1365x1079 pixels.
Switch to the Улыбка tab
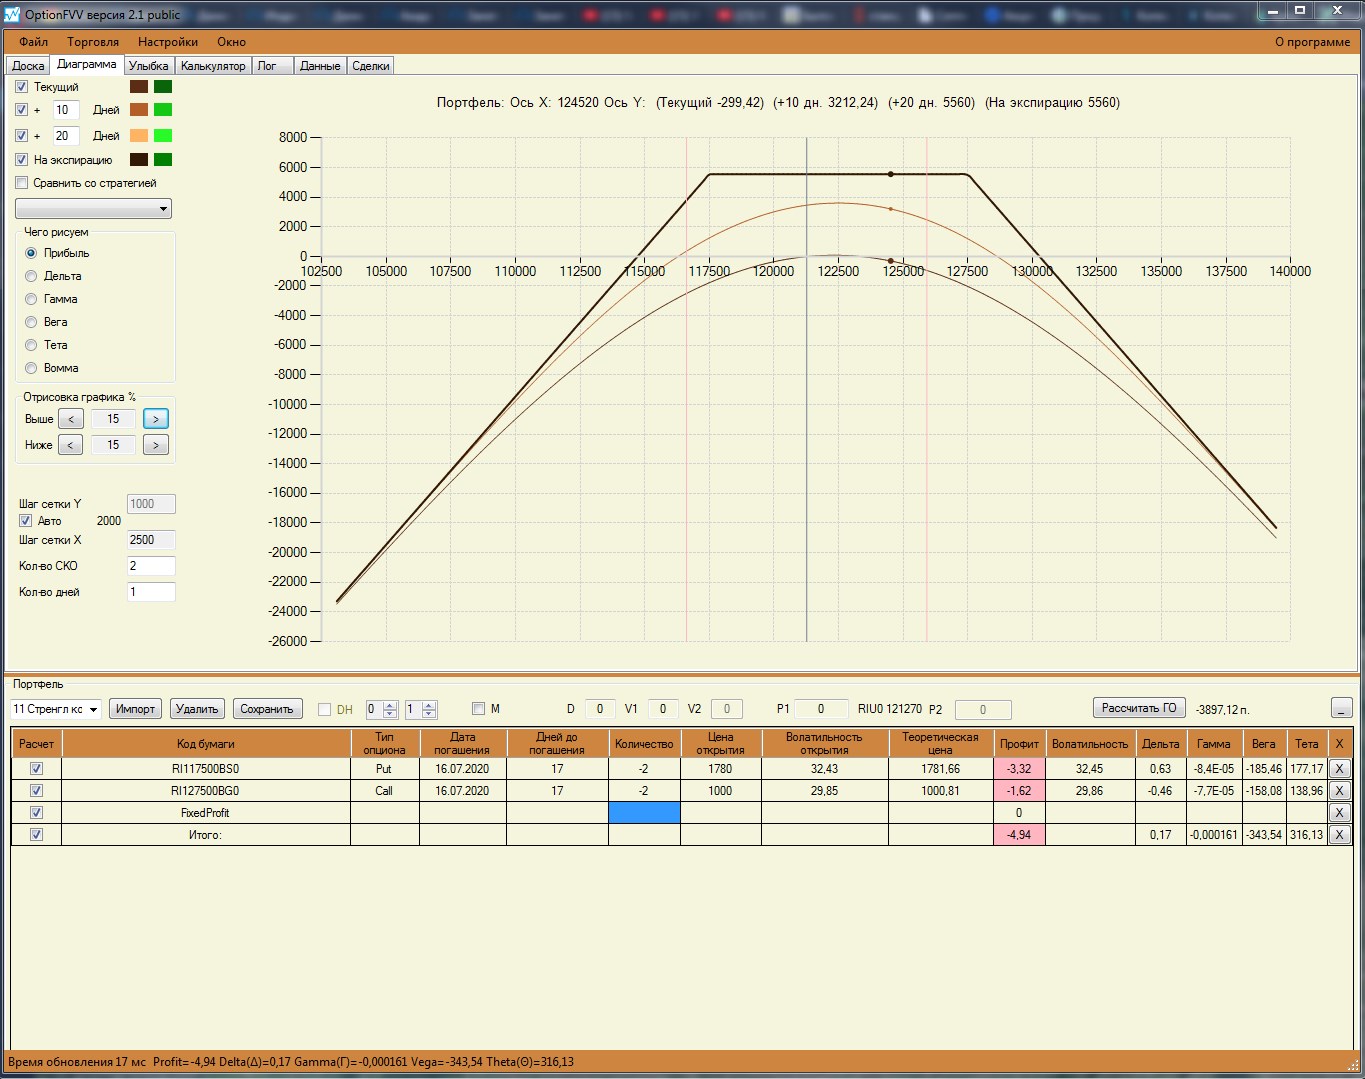point(148,66)
